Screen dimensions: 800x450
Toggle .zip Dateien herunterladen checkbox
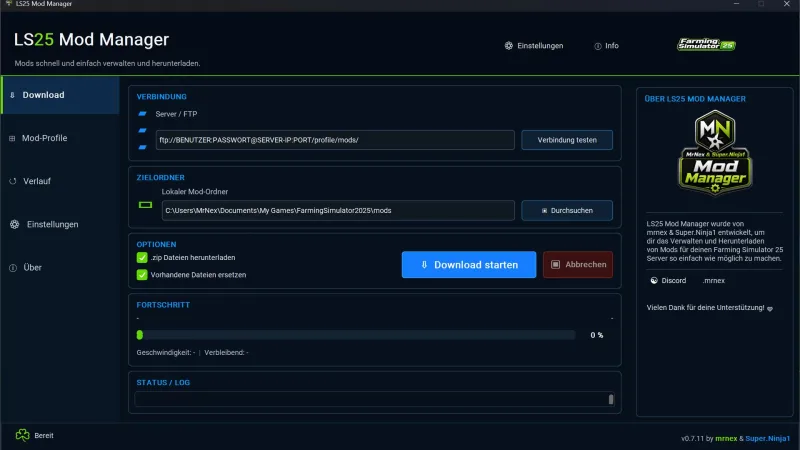click(142, 258)
